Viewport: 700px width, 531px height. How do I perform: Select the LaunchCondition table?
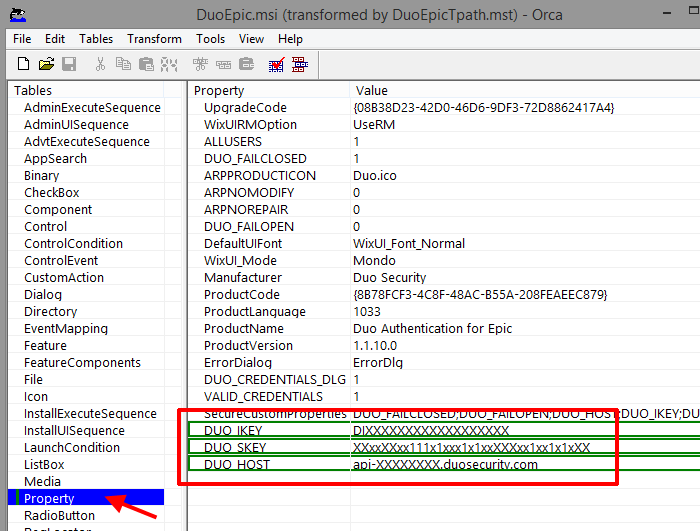[x=72, y=447]
